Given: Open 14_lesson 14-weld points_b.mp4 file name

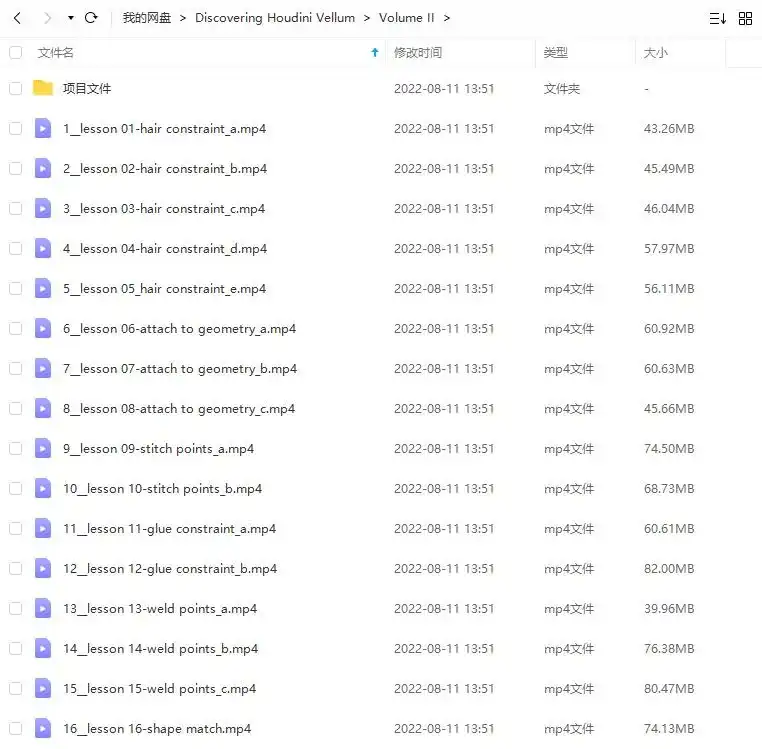Looking at the screenshot, I should tap(160, 649).
